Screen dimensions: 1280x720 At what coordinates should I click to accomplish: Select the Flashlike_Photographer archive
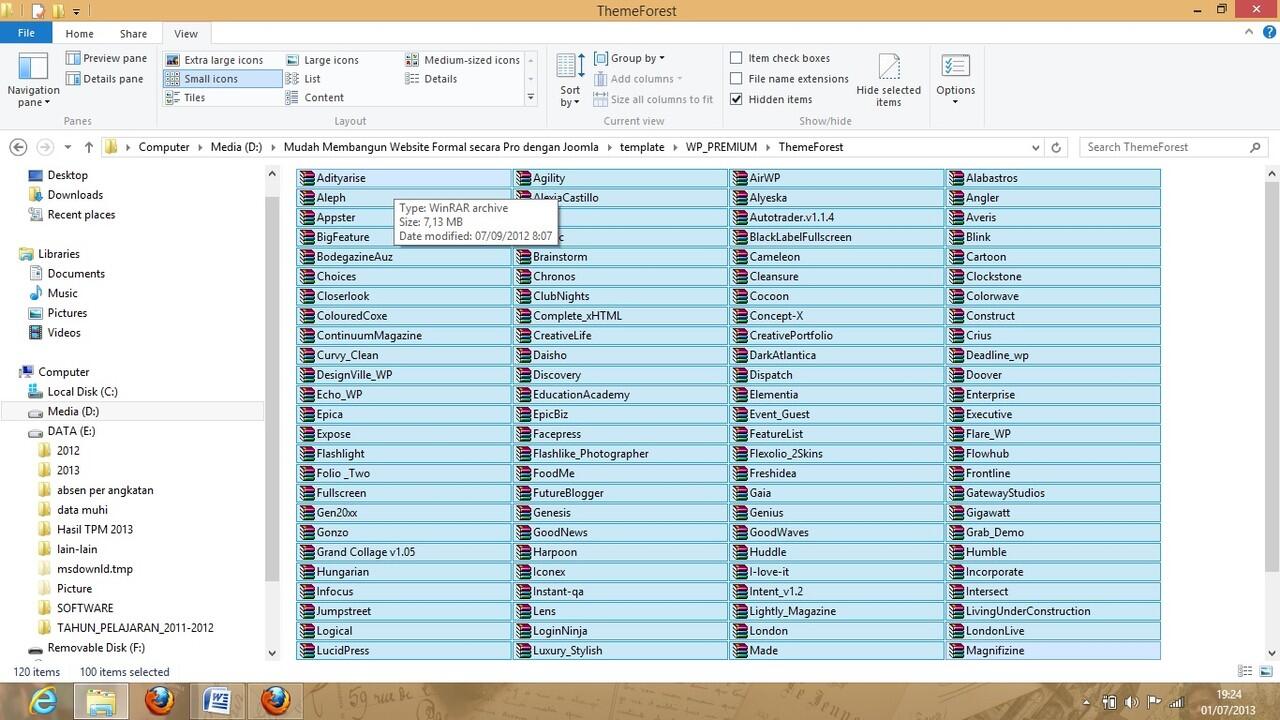(621, 454)
